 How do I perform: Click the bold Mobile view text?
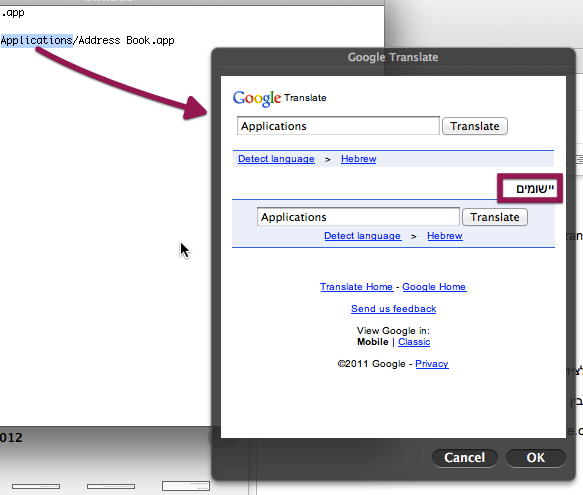click(x=373, y=342)
